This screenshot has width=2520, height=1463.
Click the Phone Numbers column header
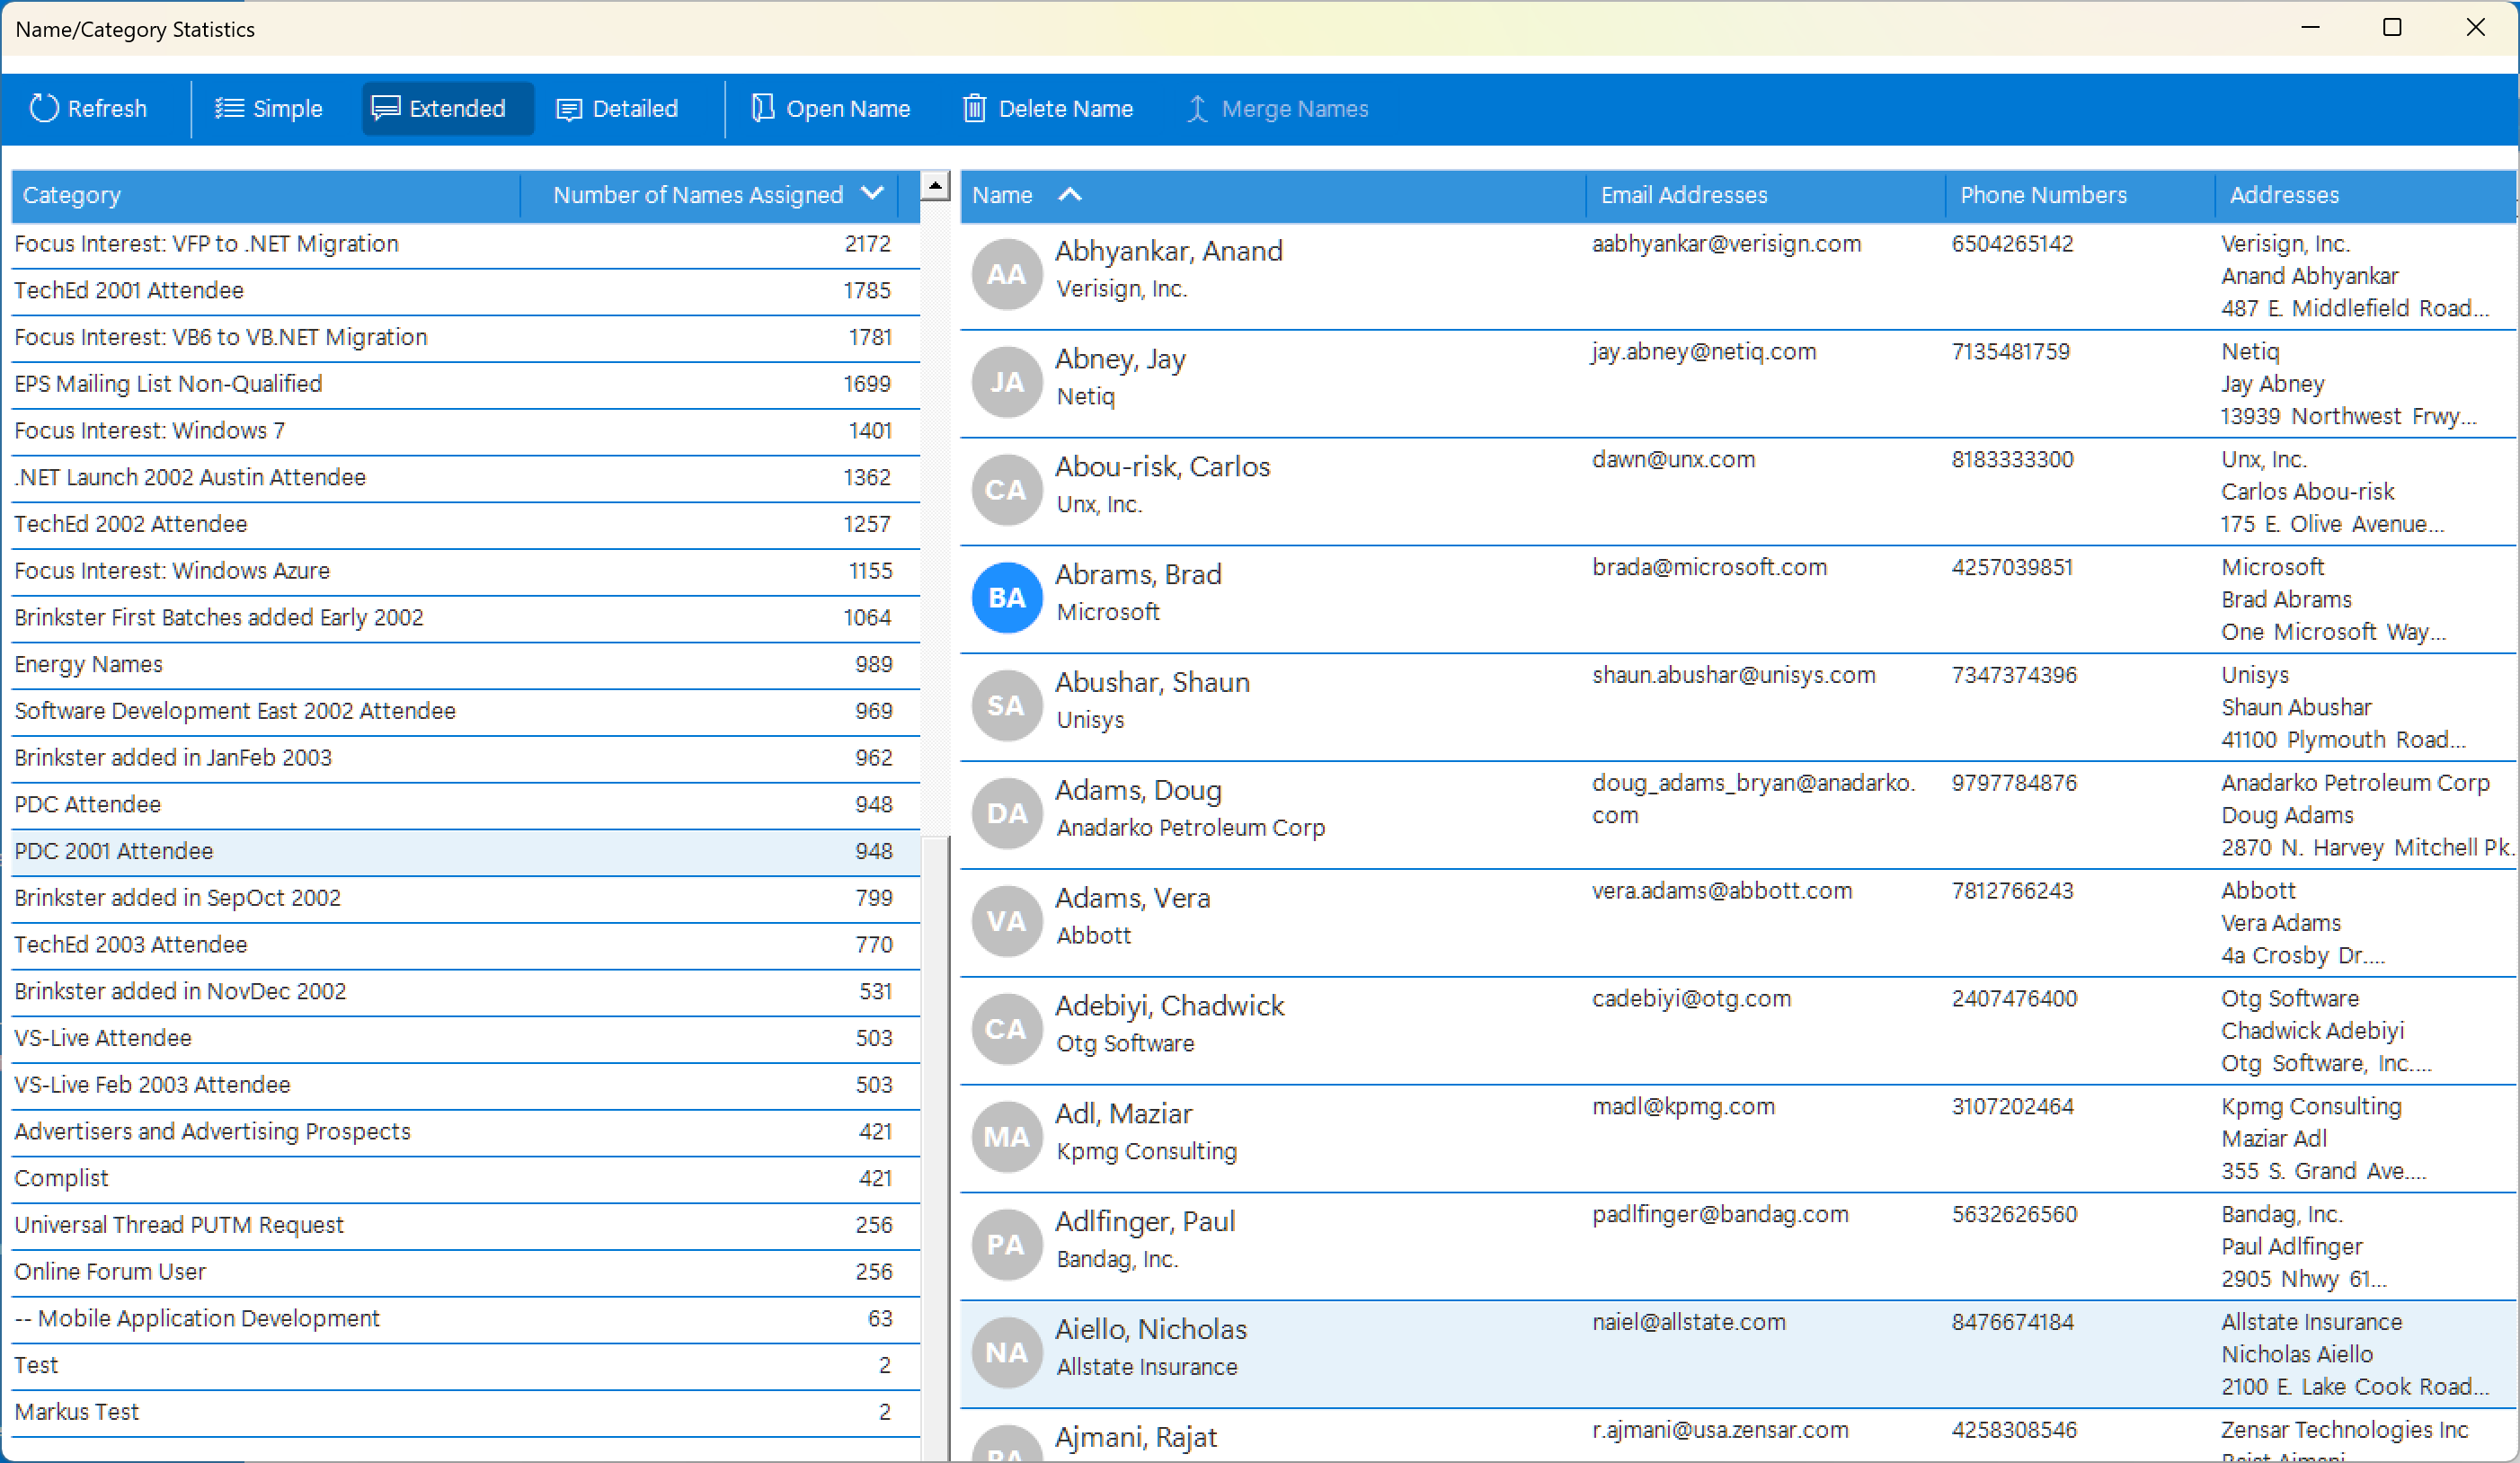pyautogui.click(x=2080, y=195)
